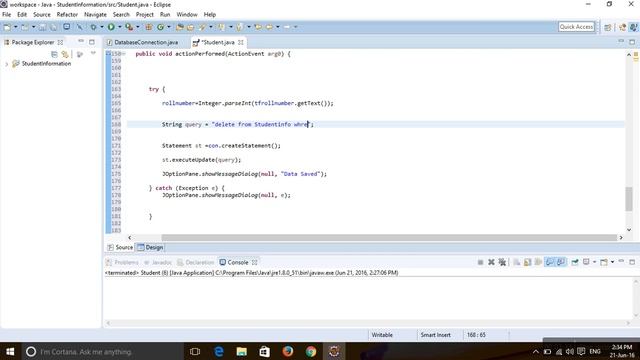The width and height of the screenshot is (640, 360).
Task: Open the Javadoc view tab
Action: 157,262
